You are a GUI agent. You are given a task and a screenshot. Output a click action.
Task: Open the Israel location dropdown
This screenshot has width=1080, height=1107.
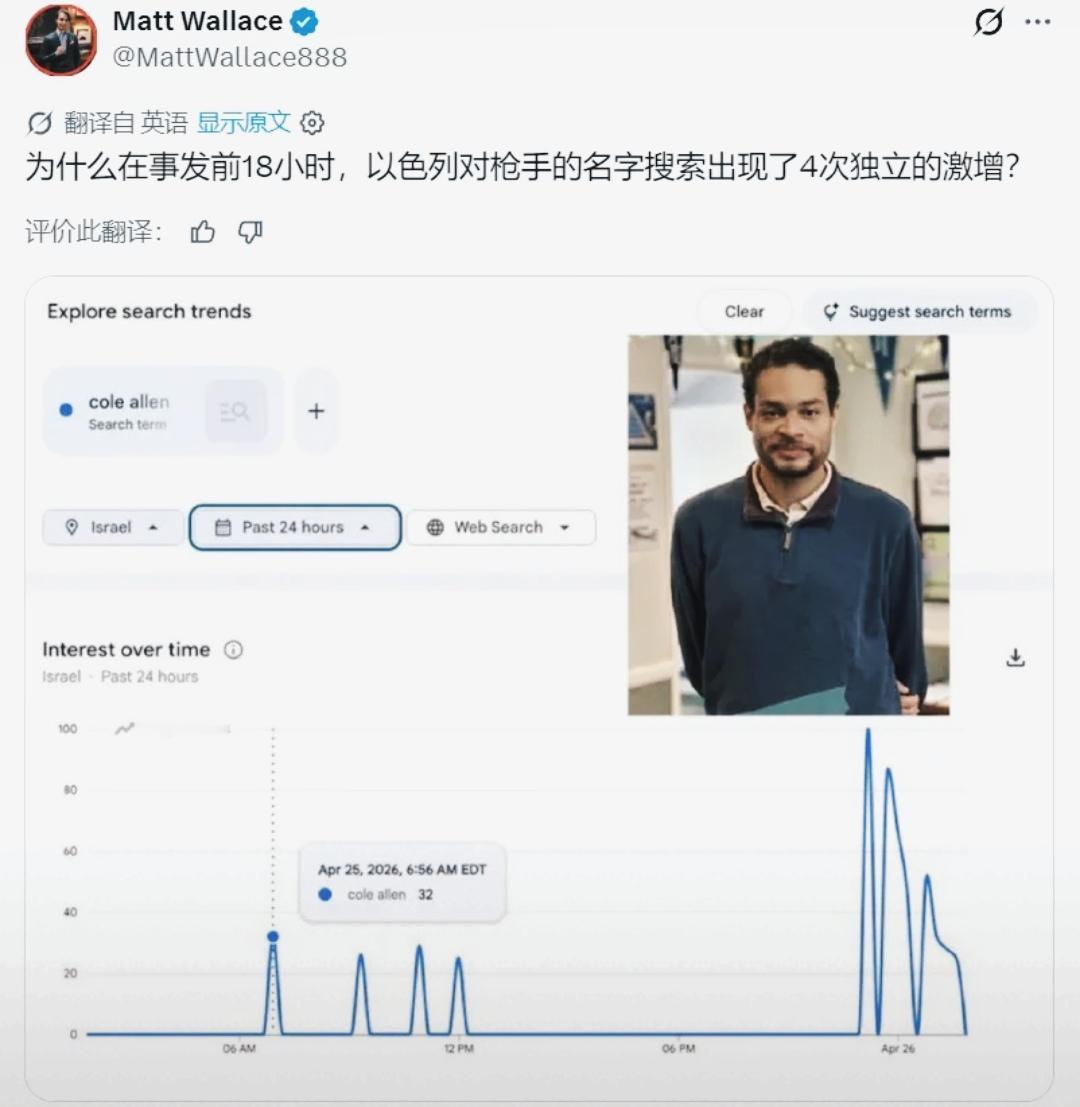click(113, 527)
